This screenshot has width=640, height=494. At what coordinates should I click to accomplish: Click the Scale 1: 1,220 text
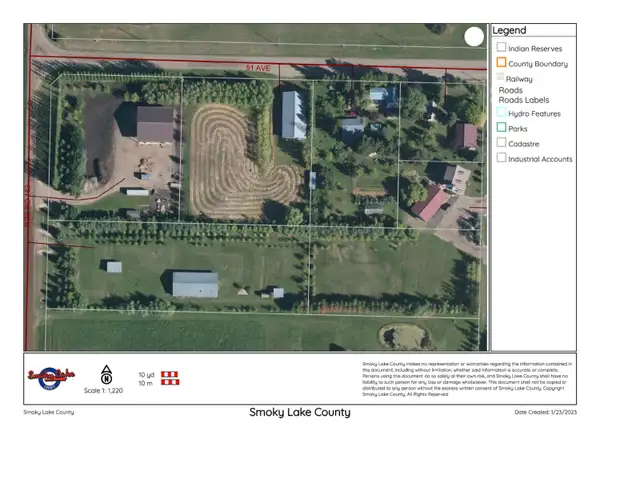coord(103,391)
